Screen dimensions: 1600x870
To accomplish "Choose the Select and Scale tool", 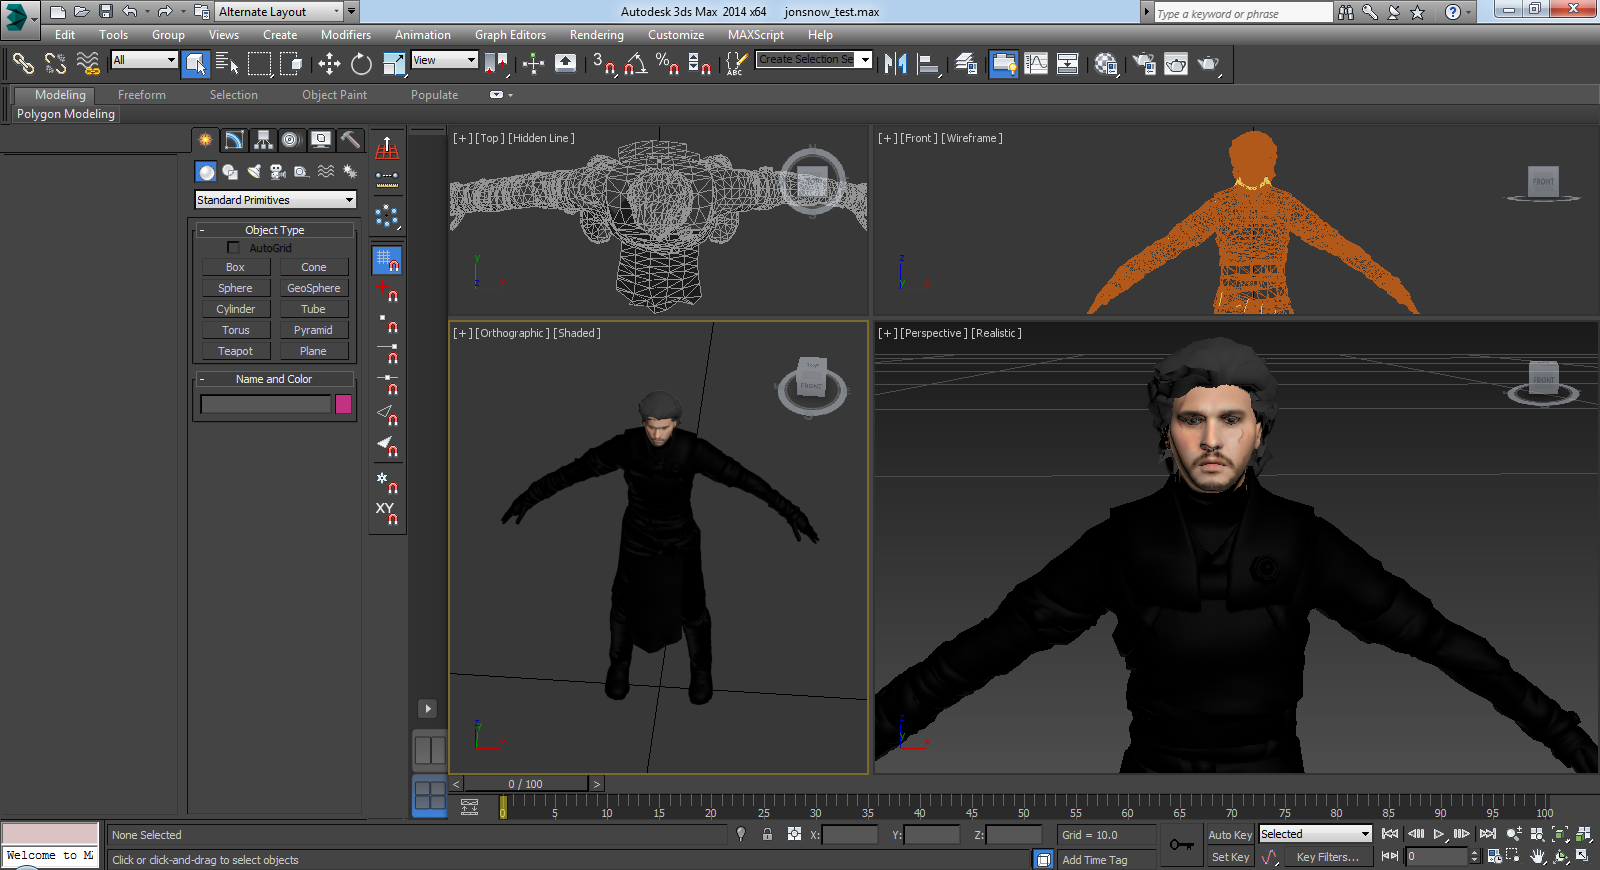I will [x=394, y=64].
